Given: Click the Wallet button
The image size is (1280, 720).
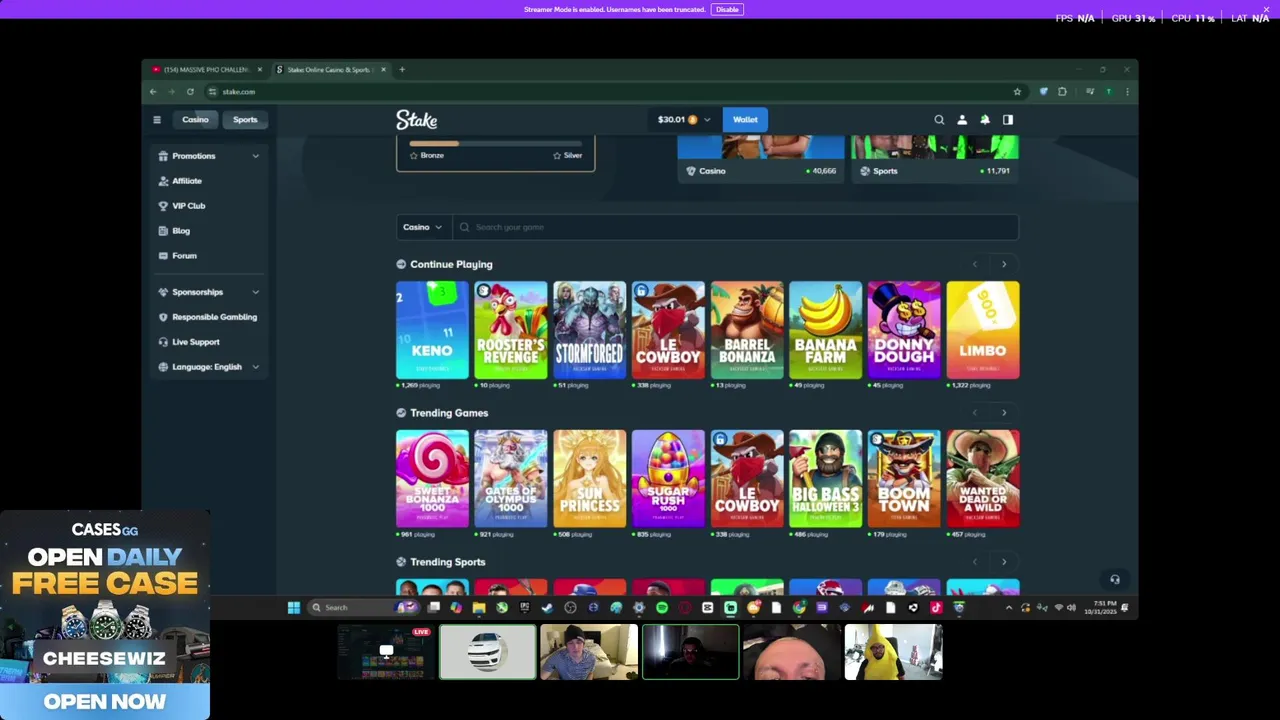Looking at the screenshot, I should tap(745, 120).
